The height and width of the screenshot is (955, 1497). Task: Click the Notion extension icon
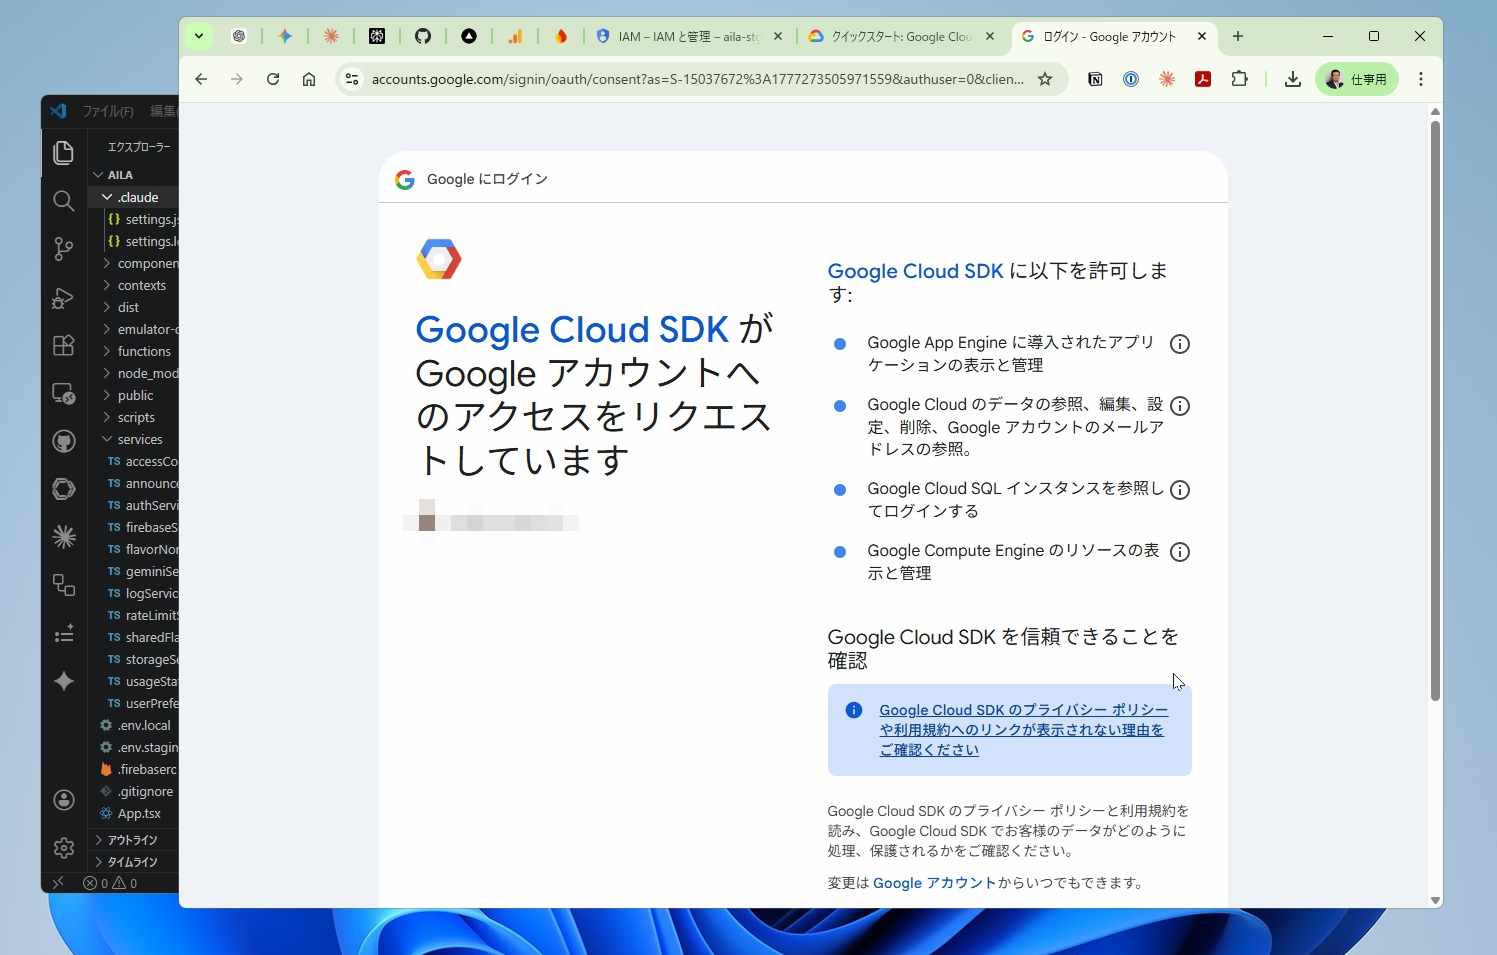(x=1095, y=79)
